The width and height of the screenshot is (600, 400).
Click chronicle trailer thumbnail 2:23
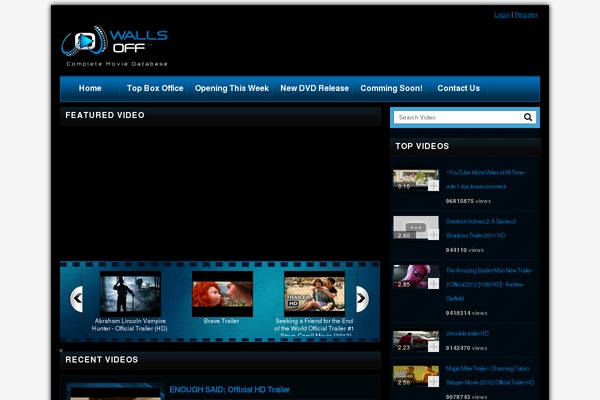tap(416, 341)
